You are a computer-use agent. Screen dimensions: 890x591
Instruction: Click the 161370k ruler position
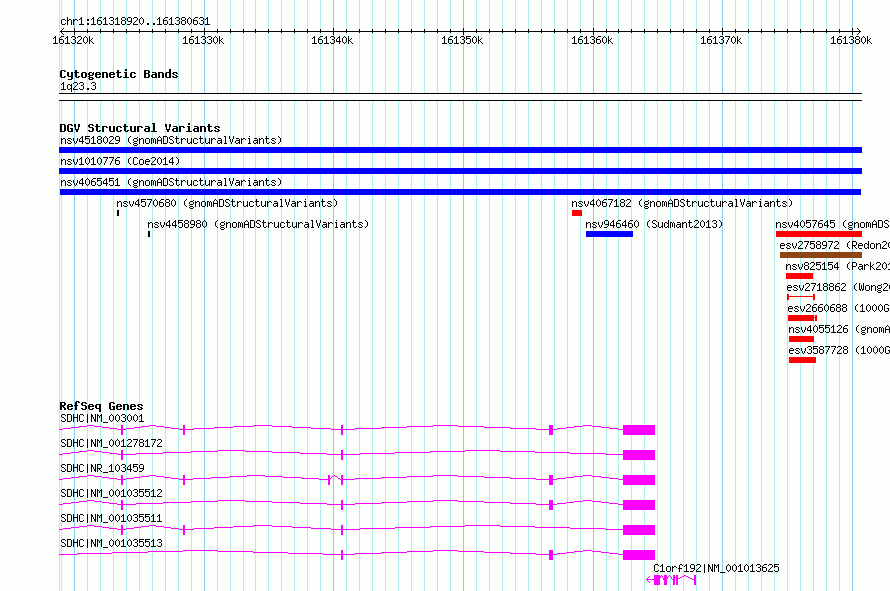(721, 40)
